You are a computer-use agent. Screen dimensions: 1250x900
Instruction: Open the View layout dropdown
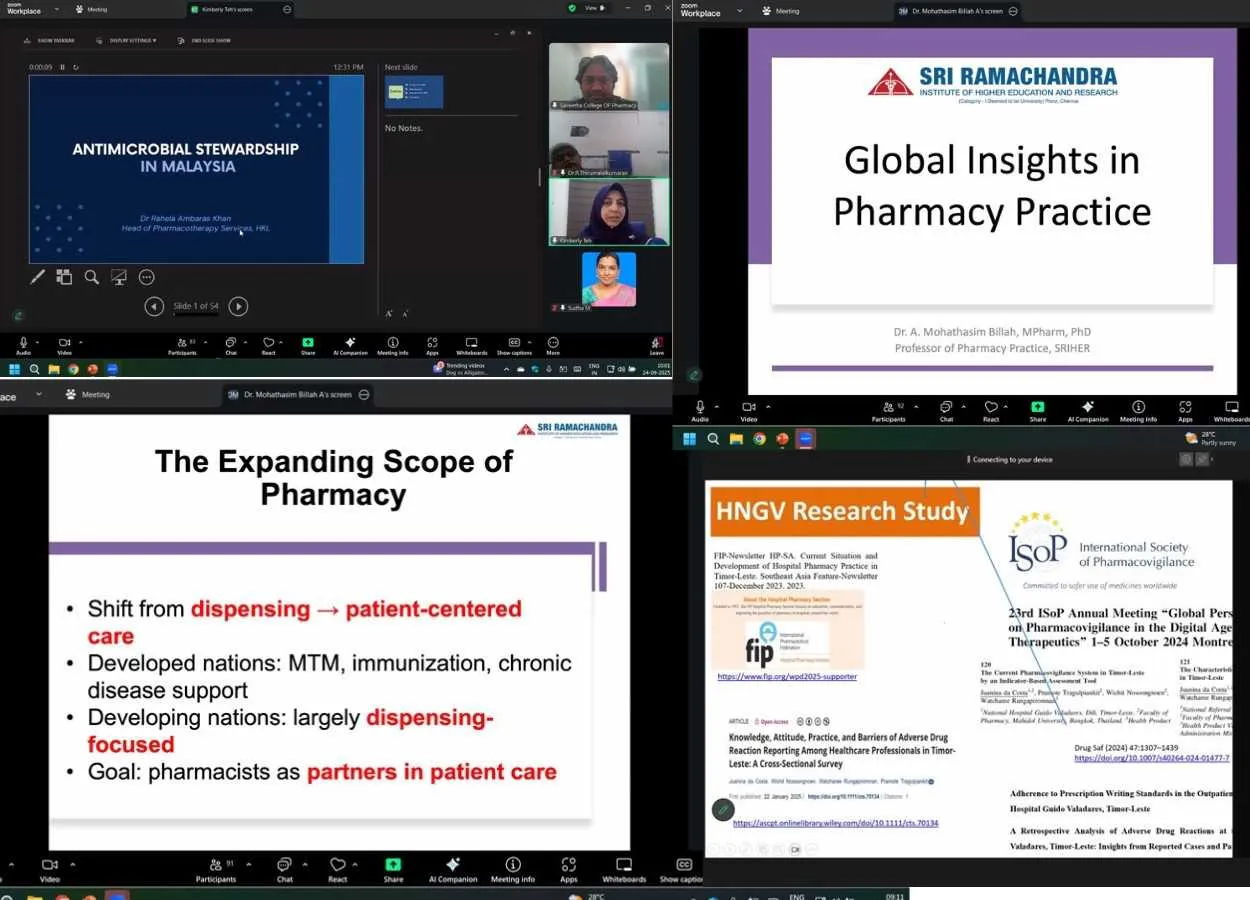click(595, 8)
